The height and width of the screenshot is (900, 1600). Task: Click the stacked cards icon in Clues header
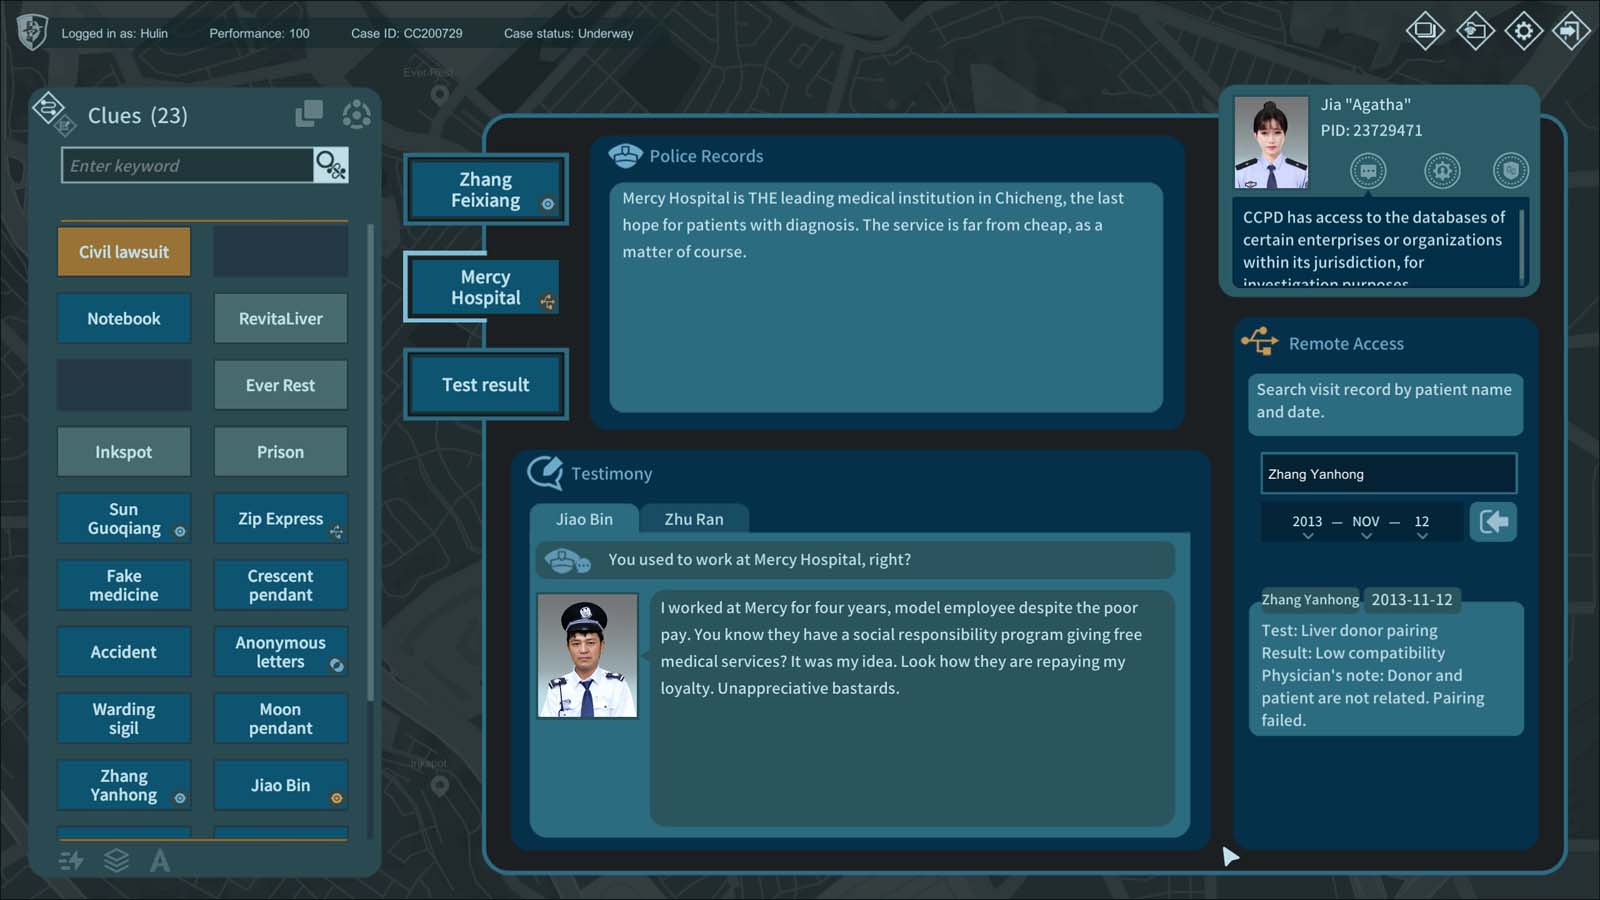tap(309, 114)
